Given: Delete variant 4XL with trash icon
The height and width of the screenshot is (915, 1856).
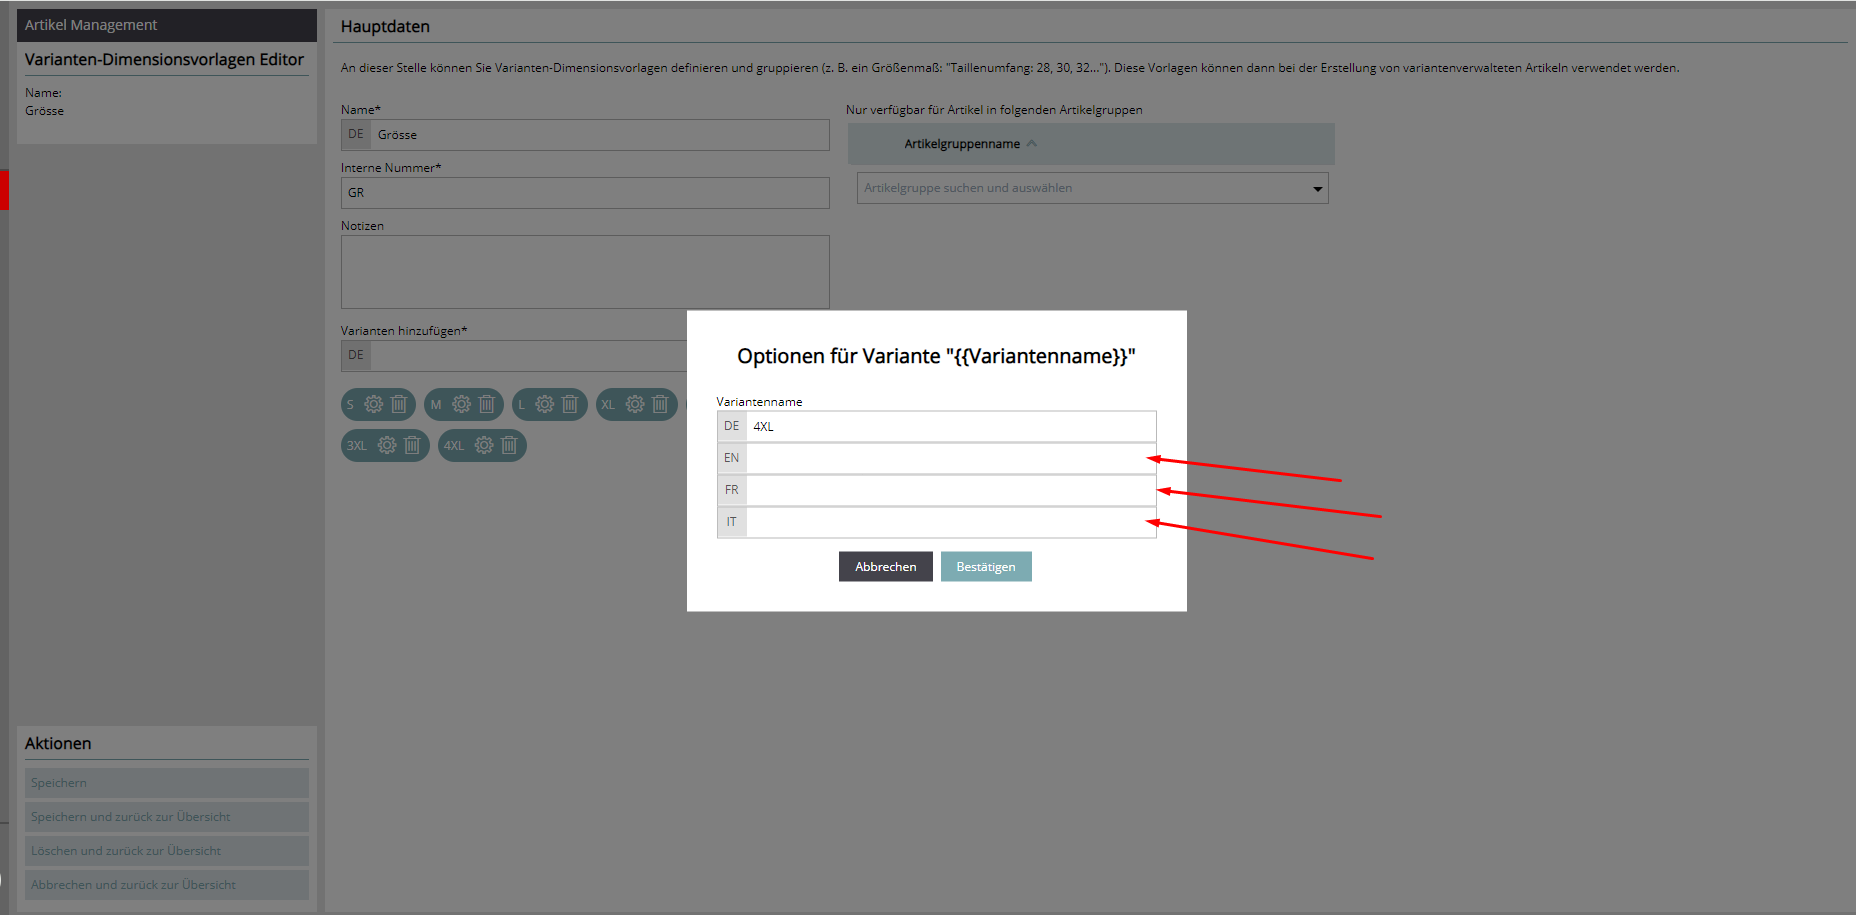Looking at the screenshot, I should 509,445.
